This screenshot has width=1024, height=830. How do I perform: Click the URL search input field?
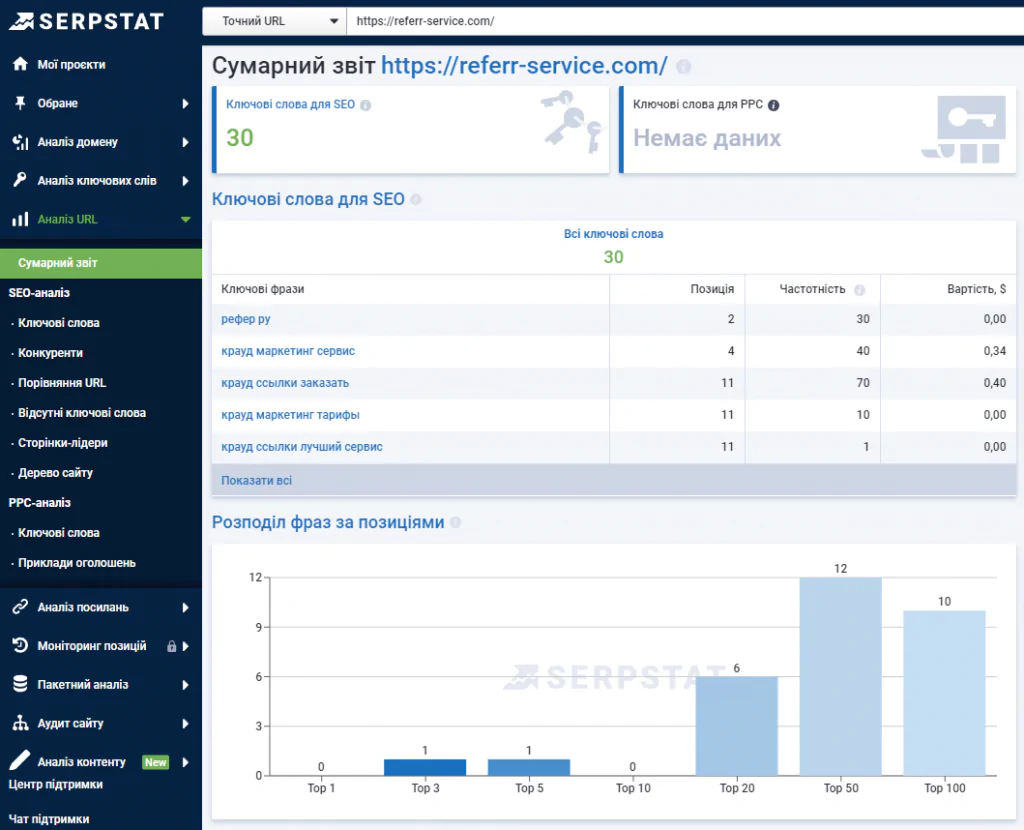[x=685, y=21]
